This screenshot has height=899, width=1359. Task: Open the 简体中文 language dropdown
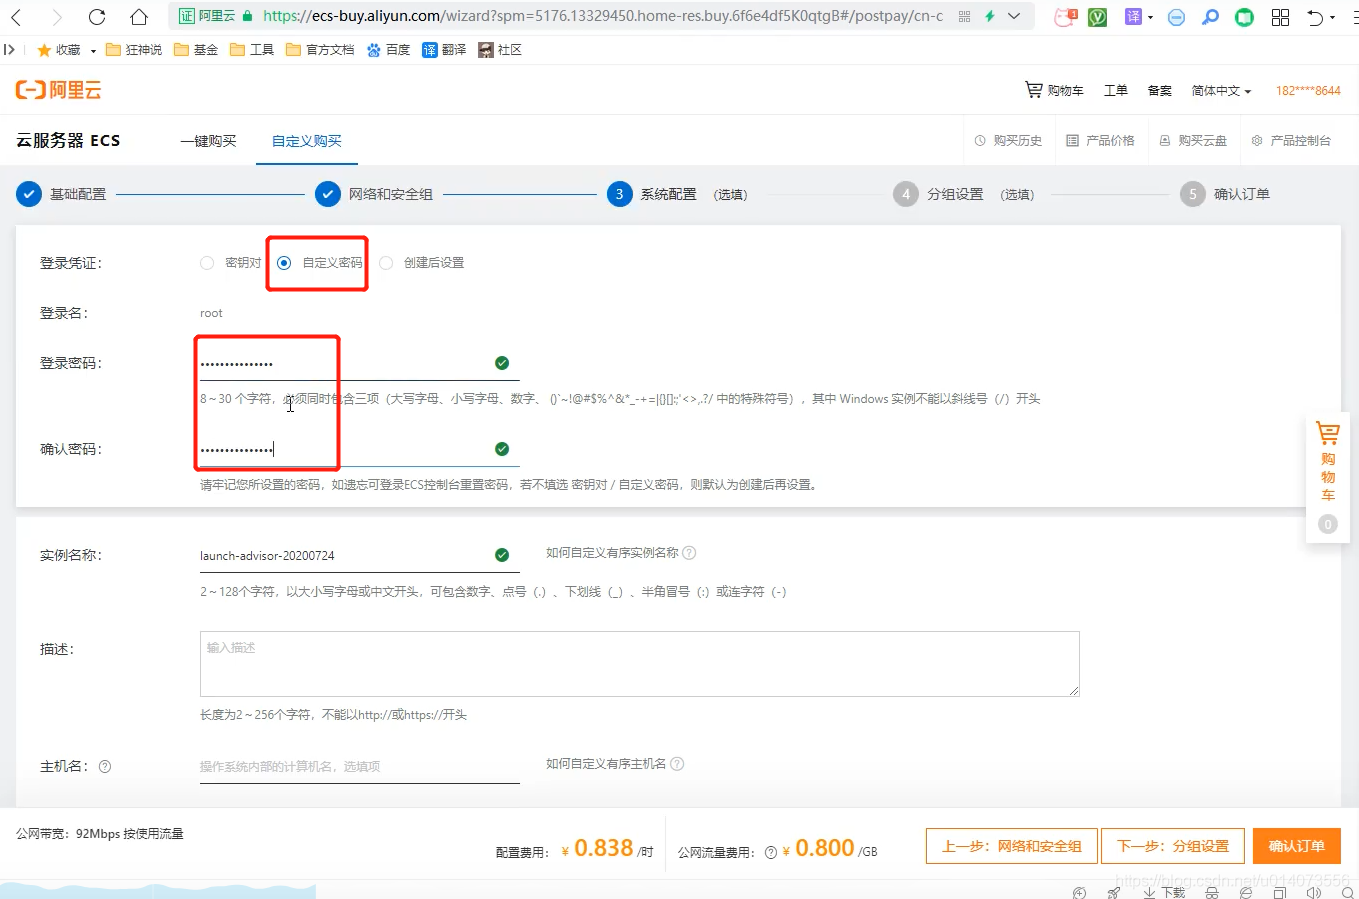point(1221,91)
